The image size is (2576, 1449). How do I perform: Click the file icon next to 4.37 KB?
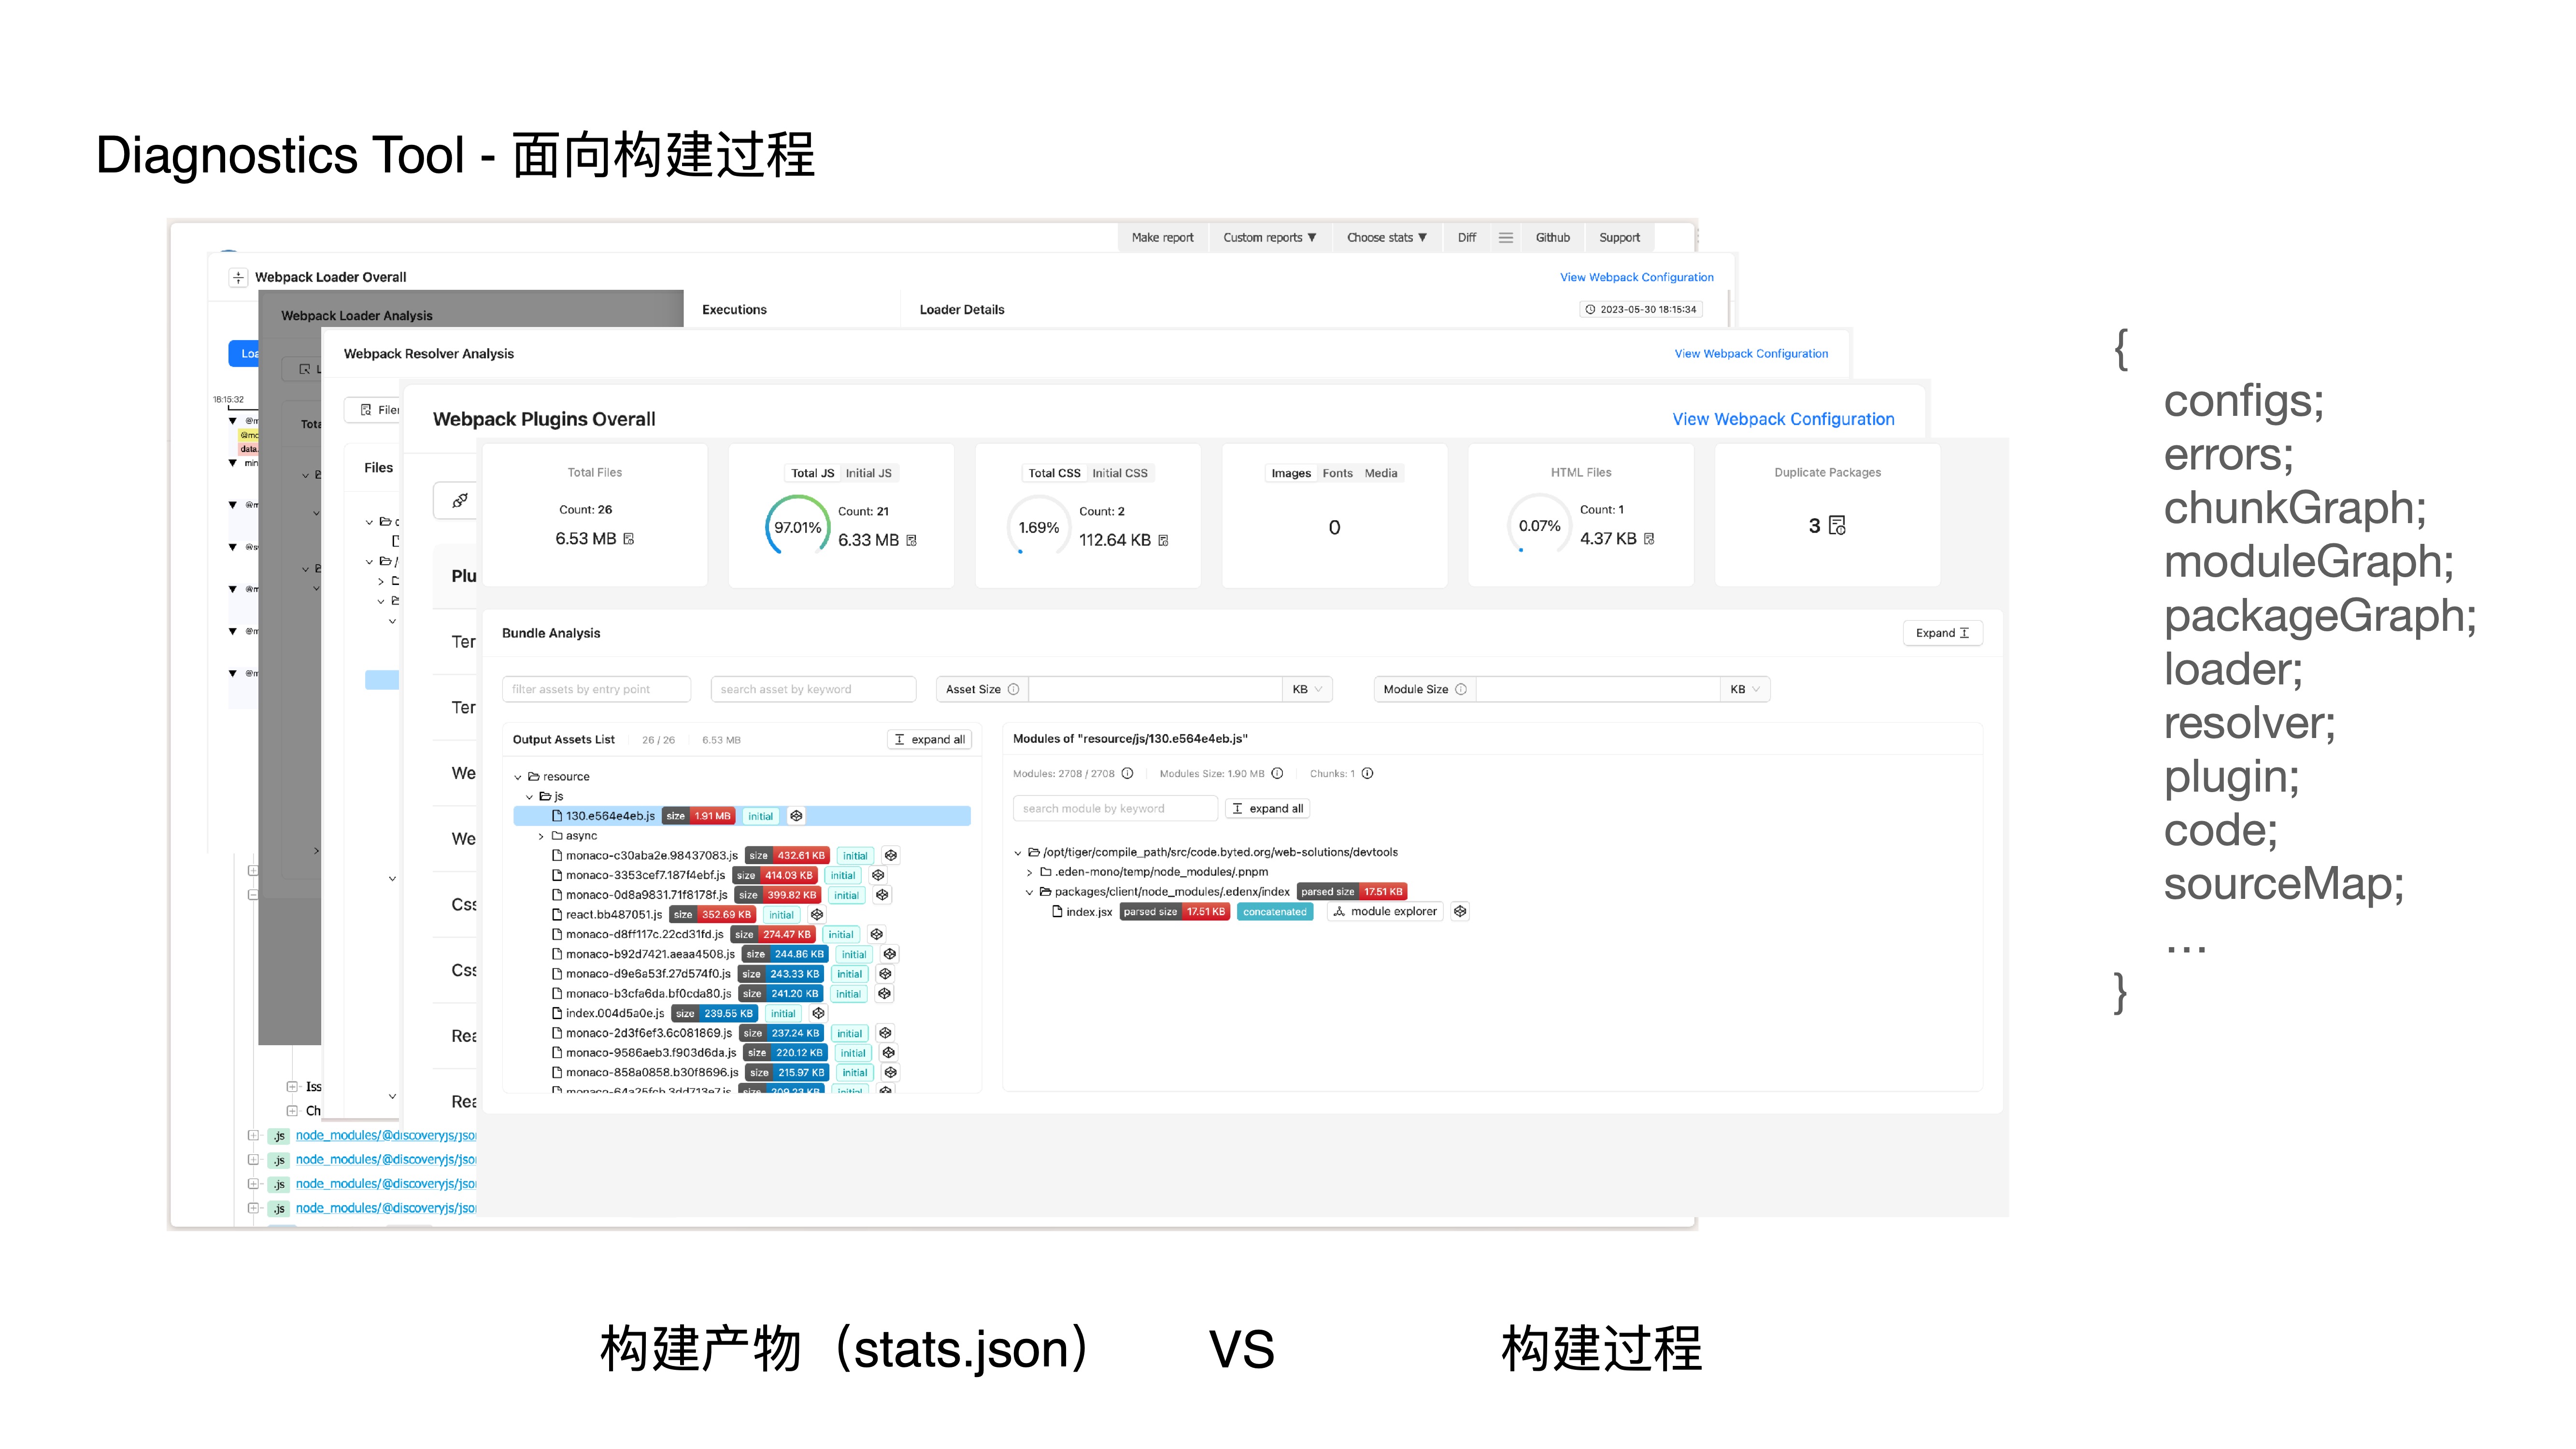[x=1649, y=539]
